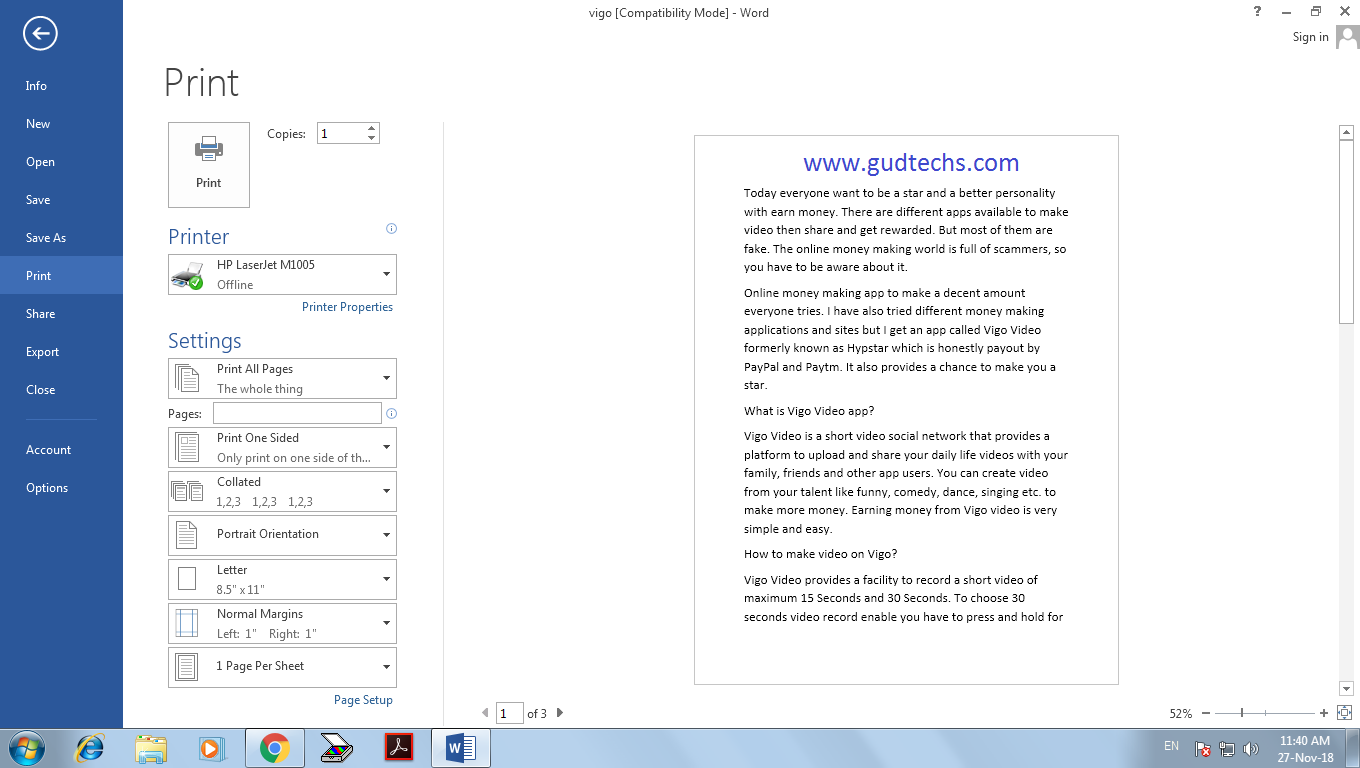Click the info icon next to Pages field
The height and width of the screenshot is (768, 1360).
391,413
